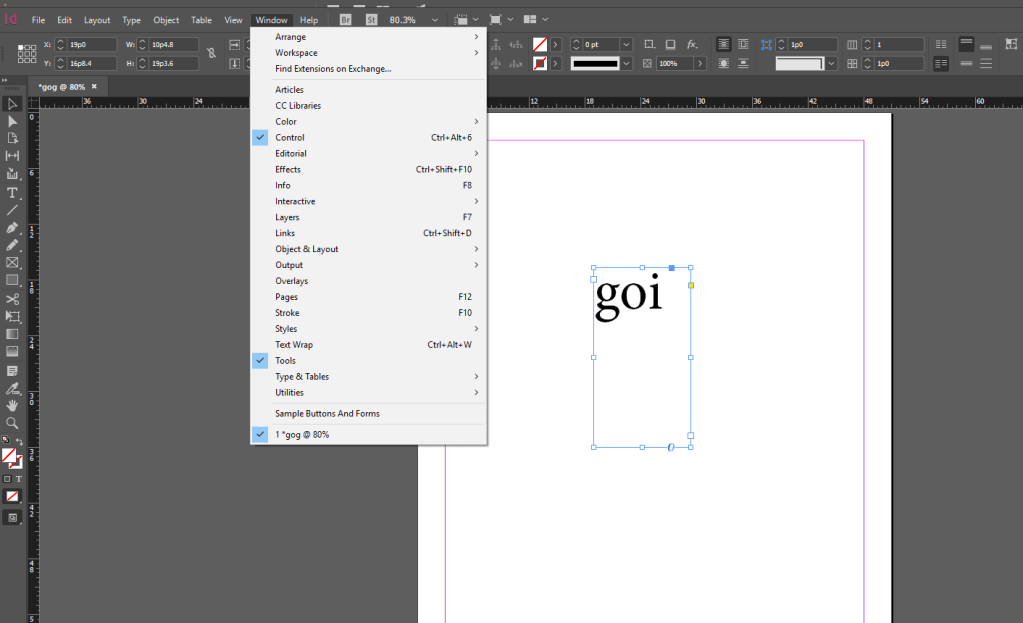Toggle the Tools panel menu entry
The width and height of the screenshot is (1023, 623).
285,361
